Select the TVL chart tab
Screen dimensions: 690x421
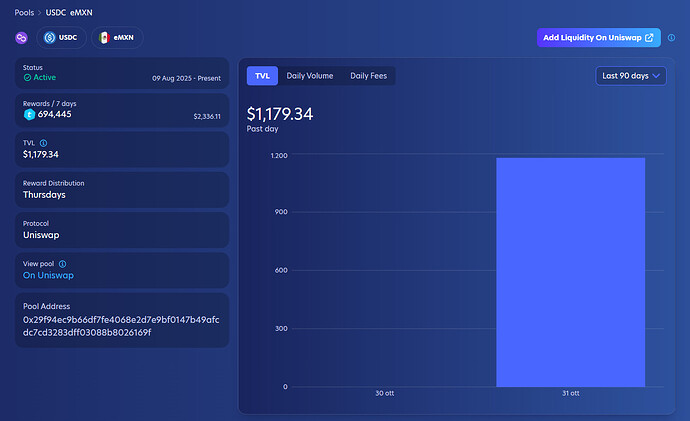pos(262,76)
